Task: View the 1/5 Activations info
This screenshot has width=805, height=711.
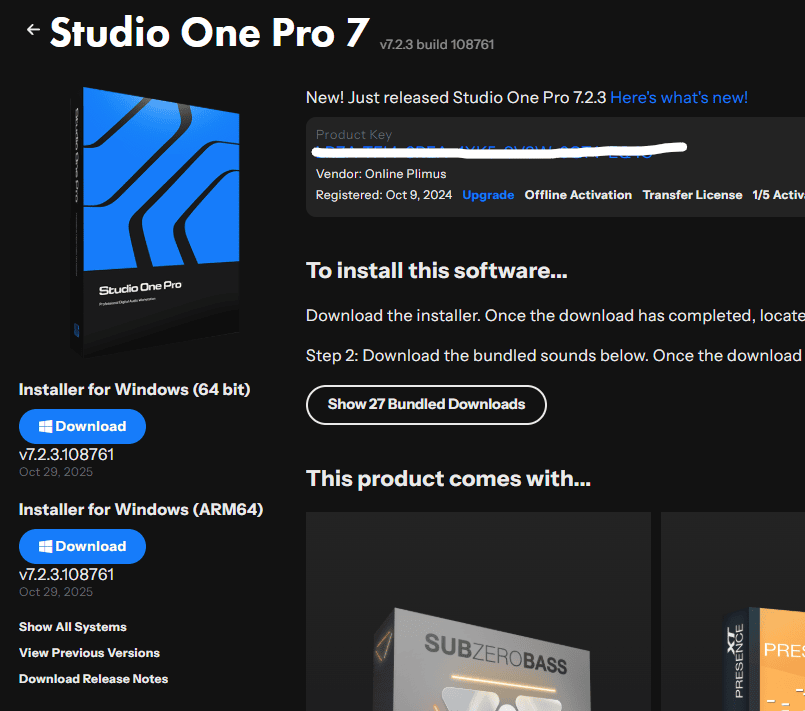Action: pos(778,195)
